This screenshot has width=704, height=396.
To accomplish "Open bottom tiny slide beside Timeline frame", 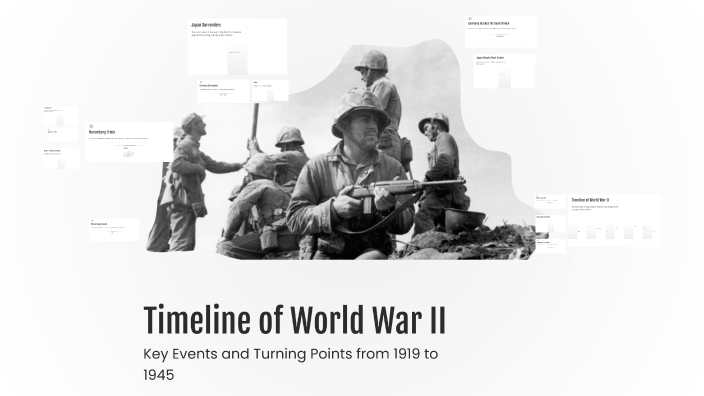I will 551,246.
